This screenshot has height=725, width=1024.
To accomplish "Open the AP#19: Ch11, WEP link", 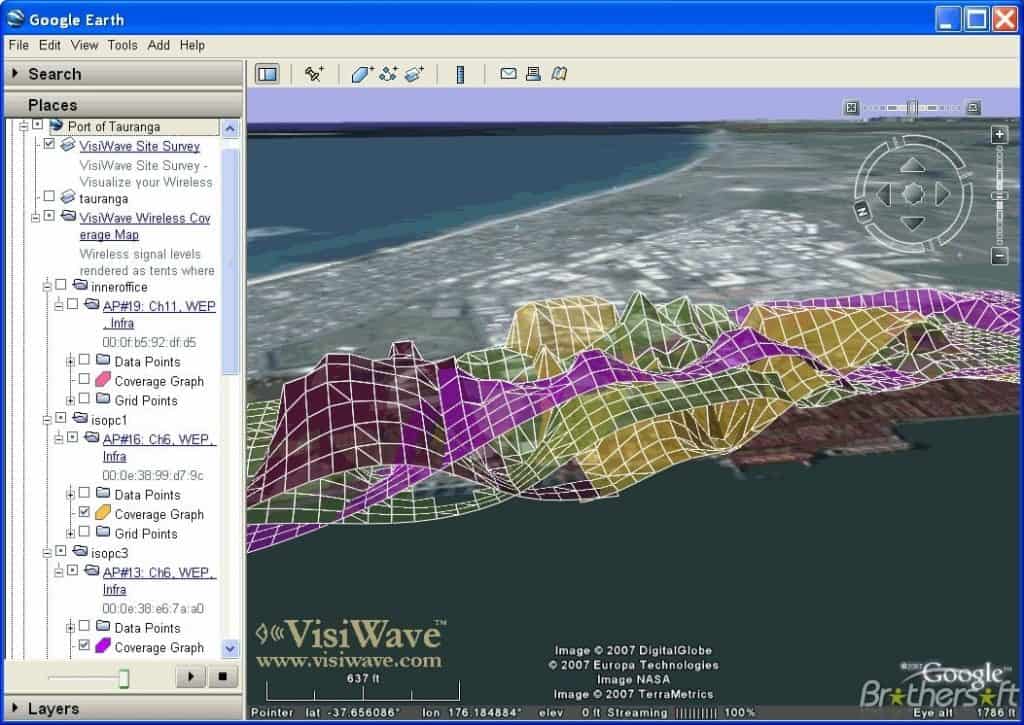I will click(x=159, y=314).
